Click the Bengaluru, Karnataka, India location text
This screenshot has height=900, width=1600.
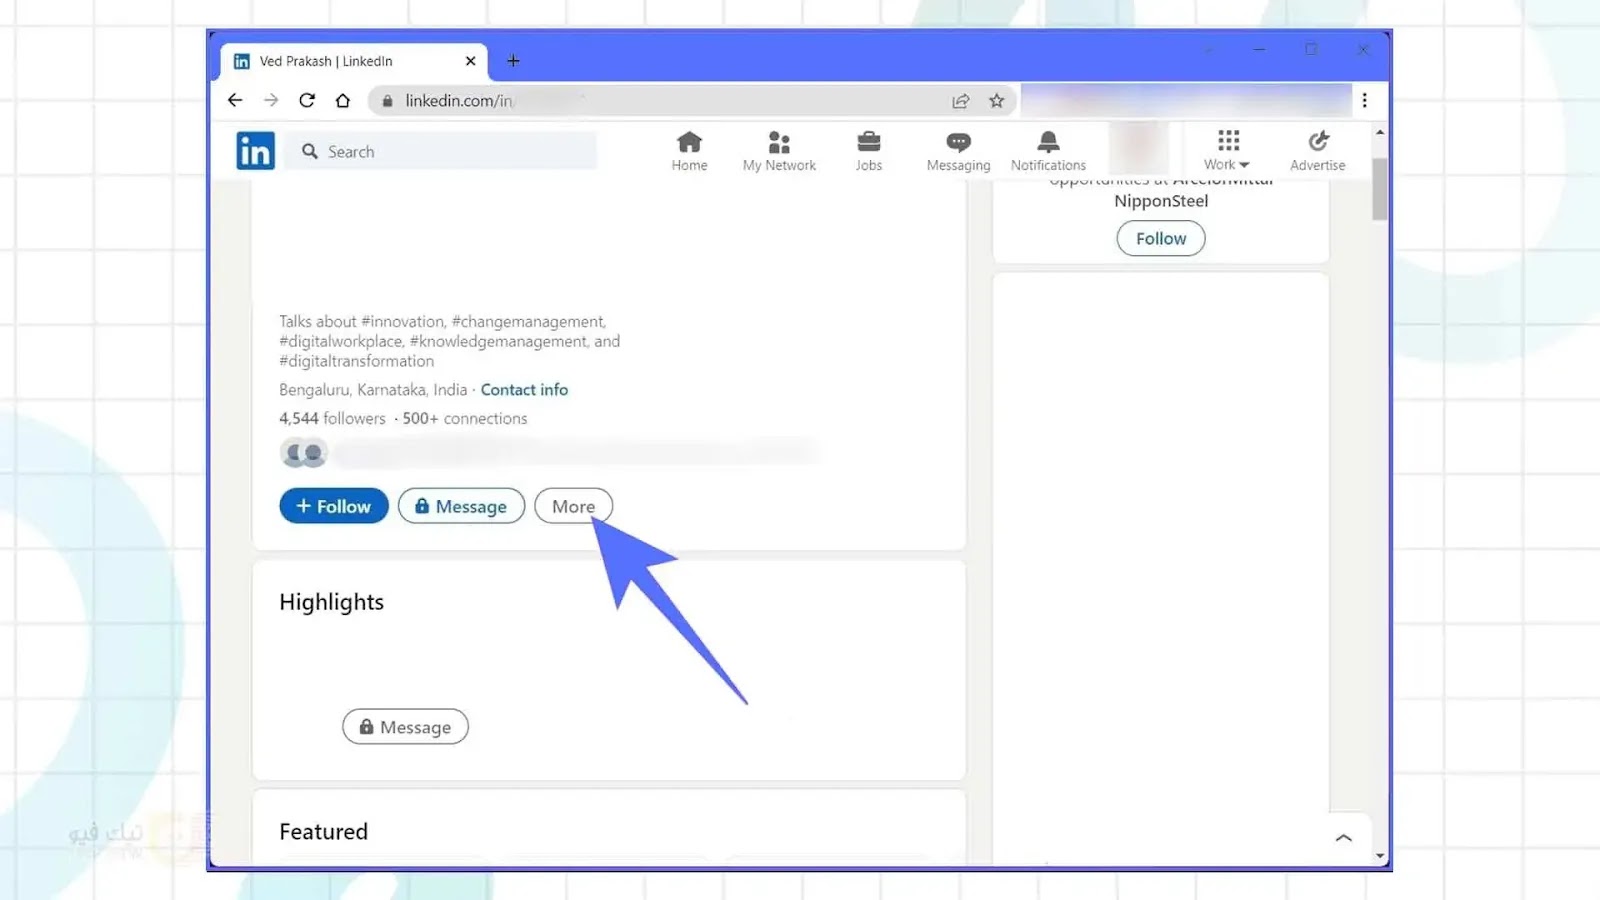[x=373, y=389]
